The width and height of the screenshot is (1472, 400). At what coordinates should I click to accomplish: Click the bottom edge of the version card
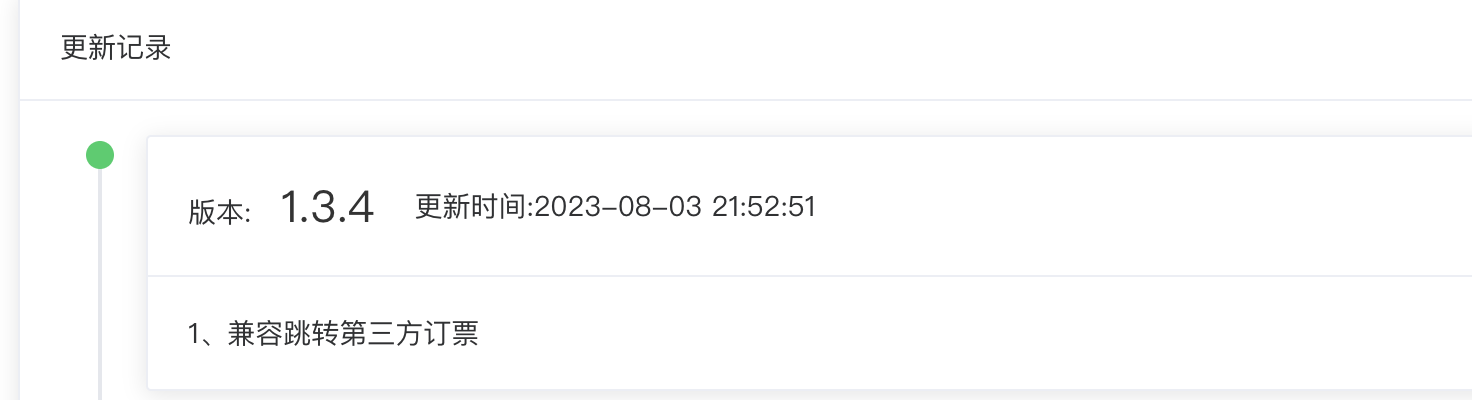[800, 389]
